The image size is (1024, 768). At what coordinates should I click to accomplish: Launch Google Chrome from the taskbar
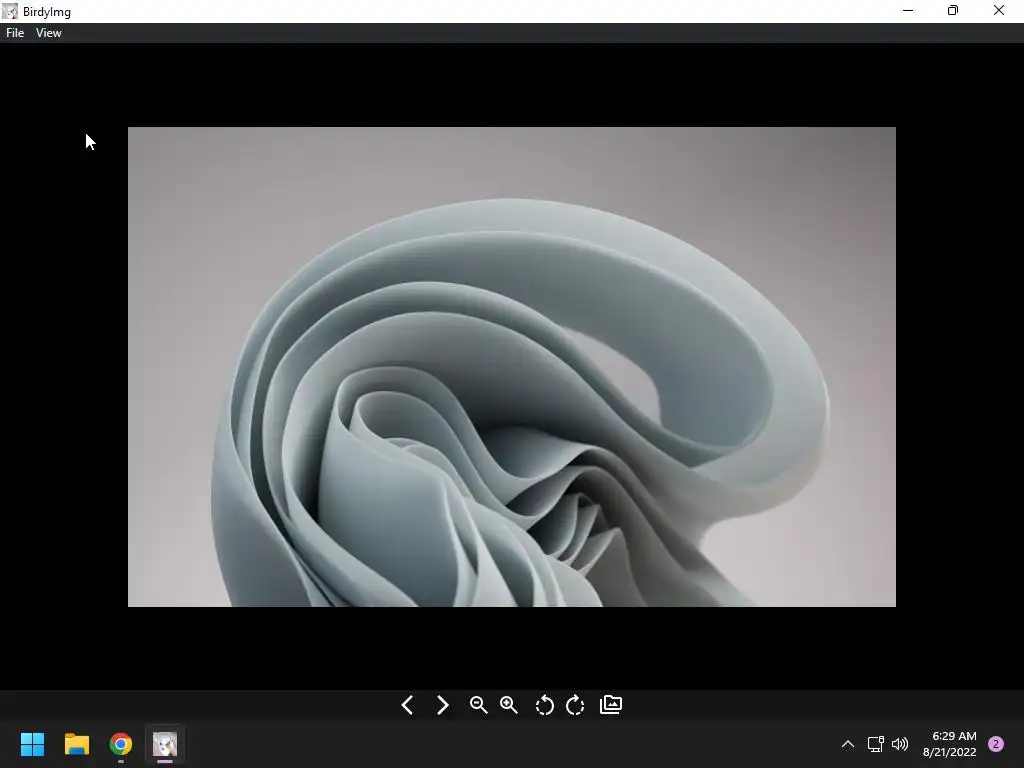coord(121,744)
